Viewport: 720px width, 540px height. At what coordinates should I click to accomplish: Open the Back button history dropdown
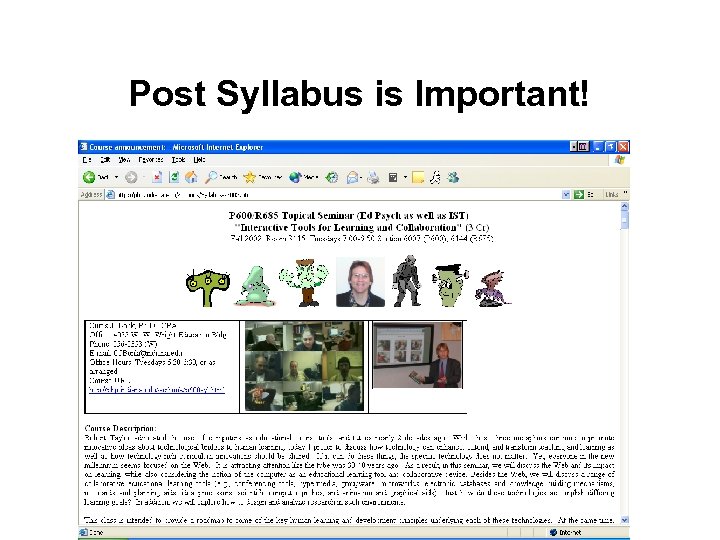(x=116, y=177)
